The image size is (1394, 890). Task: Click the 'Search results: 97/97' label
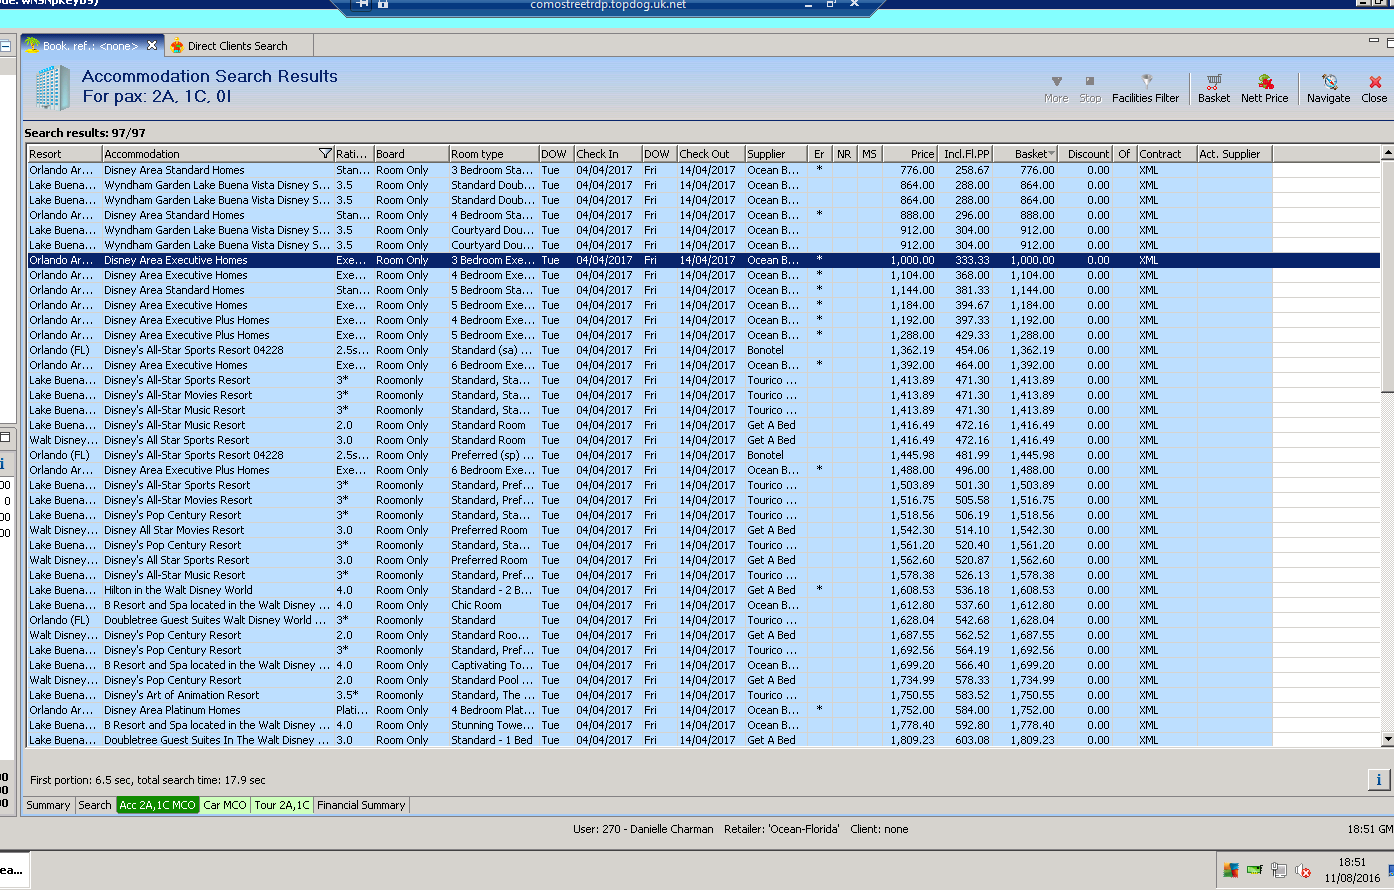click(85, 133)
